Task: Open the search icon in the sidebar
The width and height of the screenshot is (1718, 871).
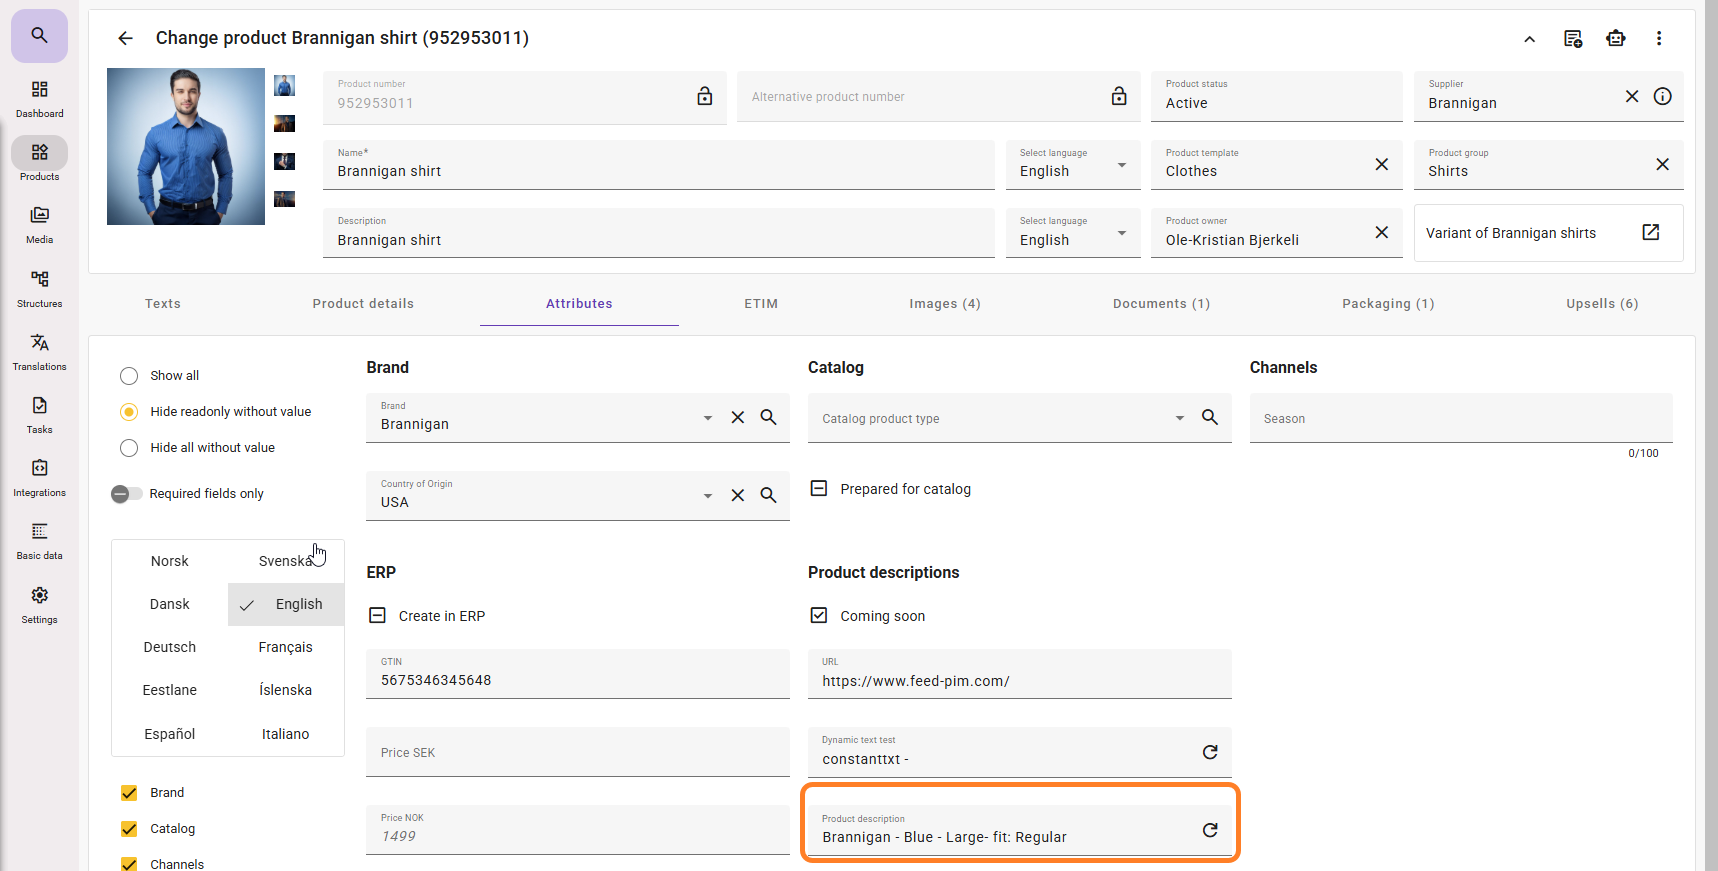Action: [x=39, y=36]
